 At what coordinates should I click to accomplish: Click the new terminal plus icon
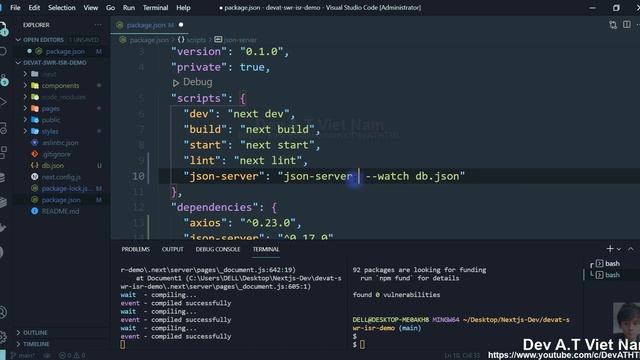coord(610,249)
